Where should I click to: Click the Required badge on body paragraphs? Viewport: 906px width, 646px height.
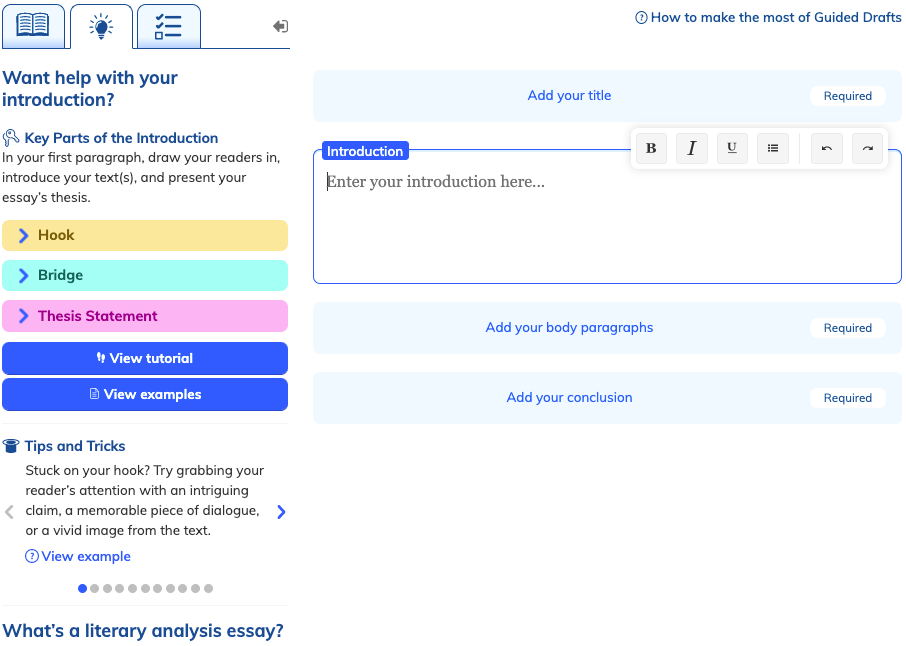point(848,328)
